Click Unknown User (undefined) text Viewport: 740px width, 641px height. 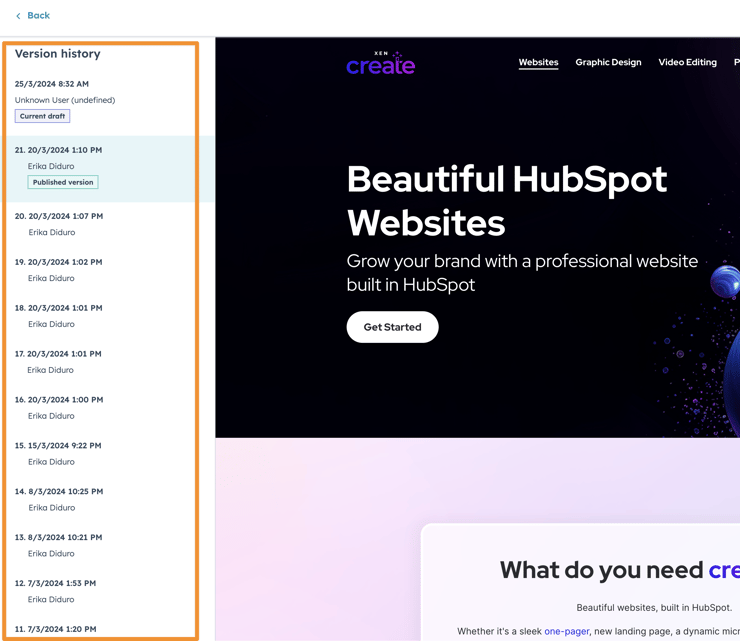(x=65, y=100)
